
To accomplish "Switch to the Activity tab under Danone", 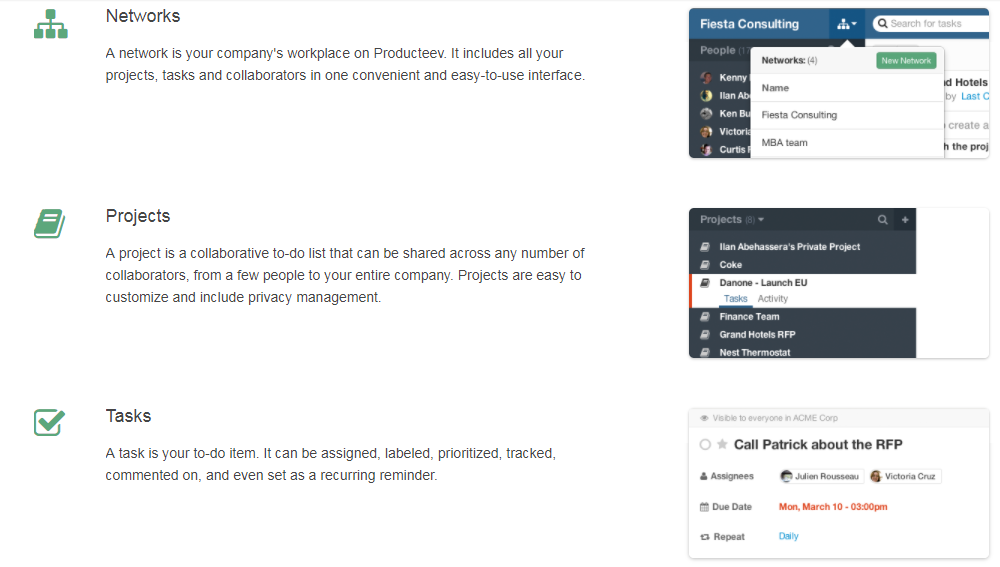I will click(x=773, y=299).
